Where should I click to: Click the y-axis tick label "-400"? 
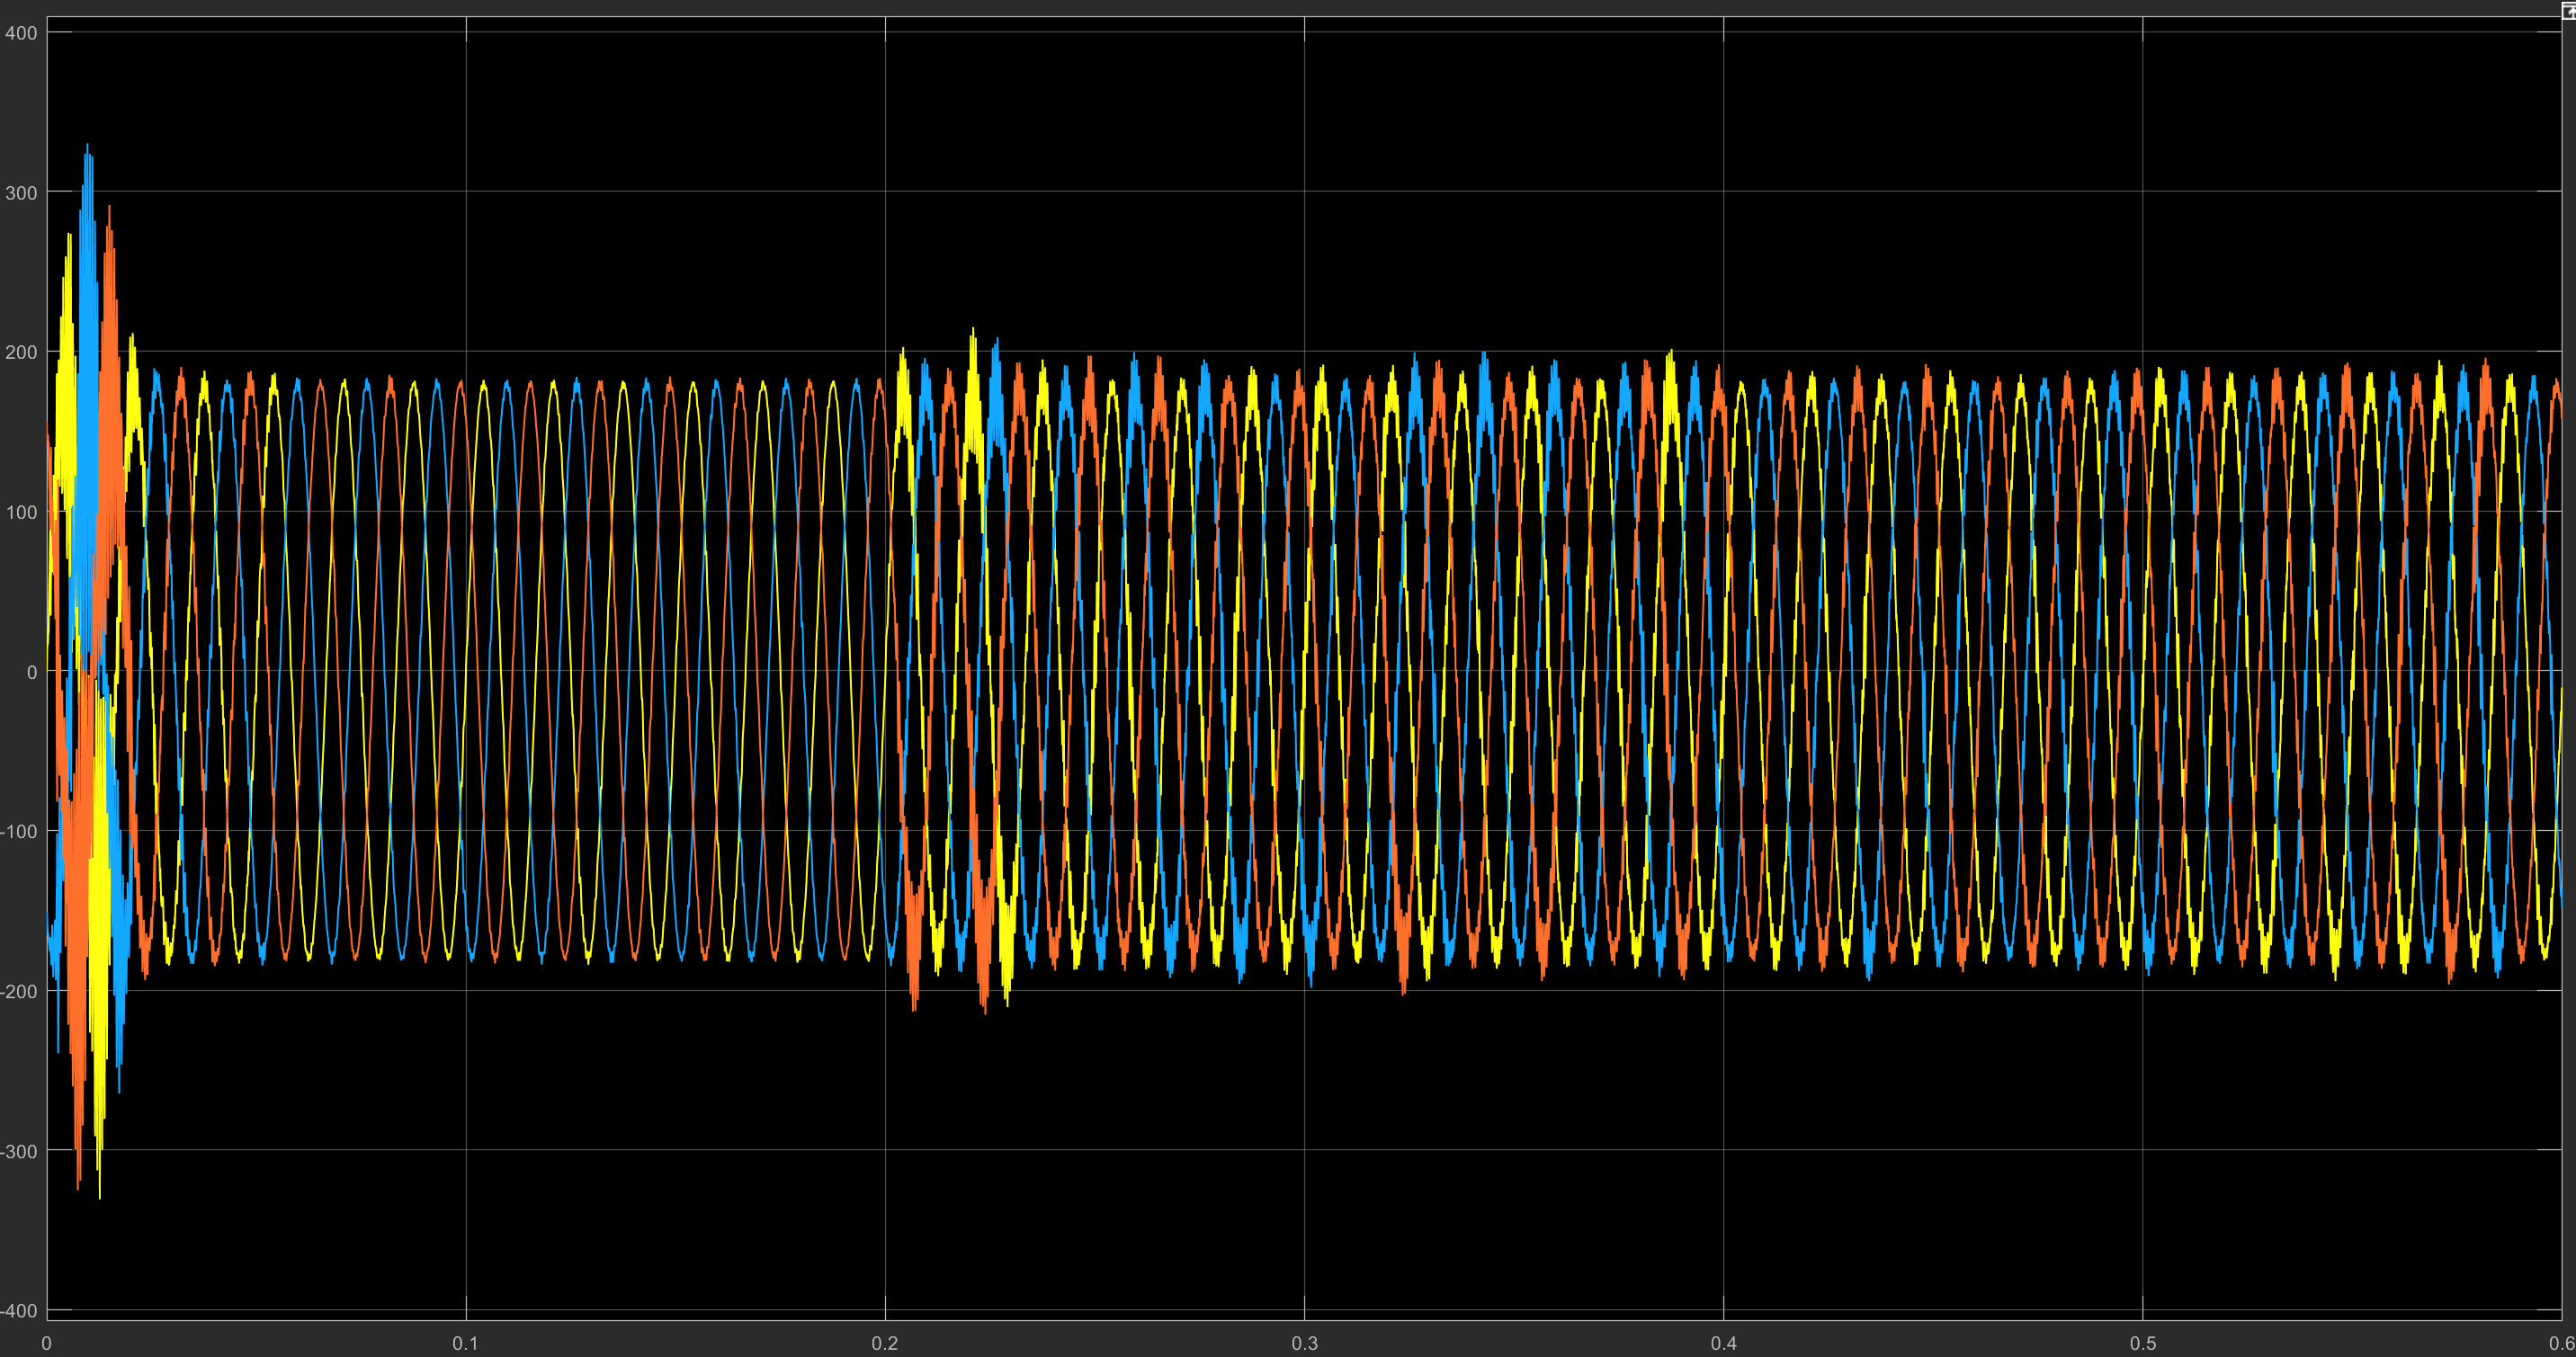pyautogui.click(x=19, y=1311)
